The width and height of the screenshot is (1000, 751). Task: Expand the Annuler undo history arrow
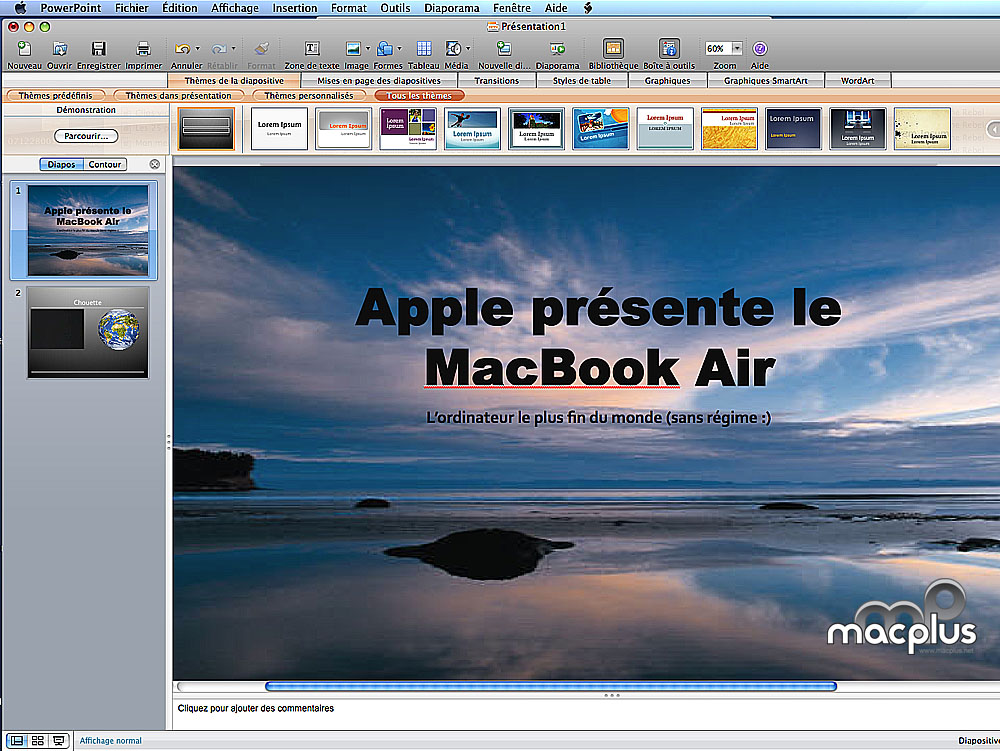(x=198, y=48)
